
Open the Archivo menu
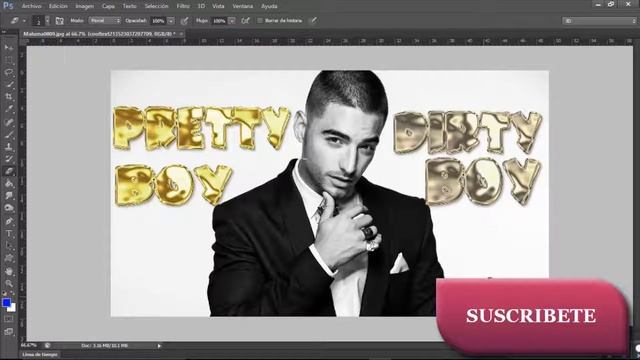pos(31,6)
